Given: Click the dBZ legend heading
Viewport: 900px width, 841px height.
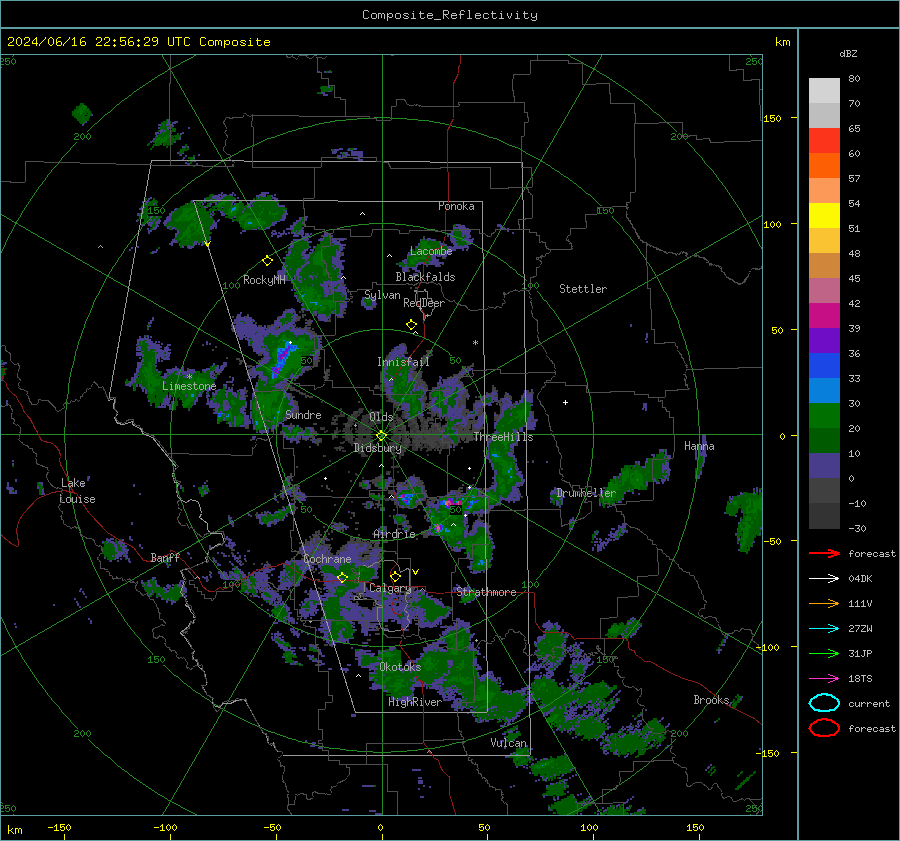Looking at the screenshot, I should 848,53.
